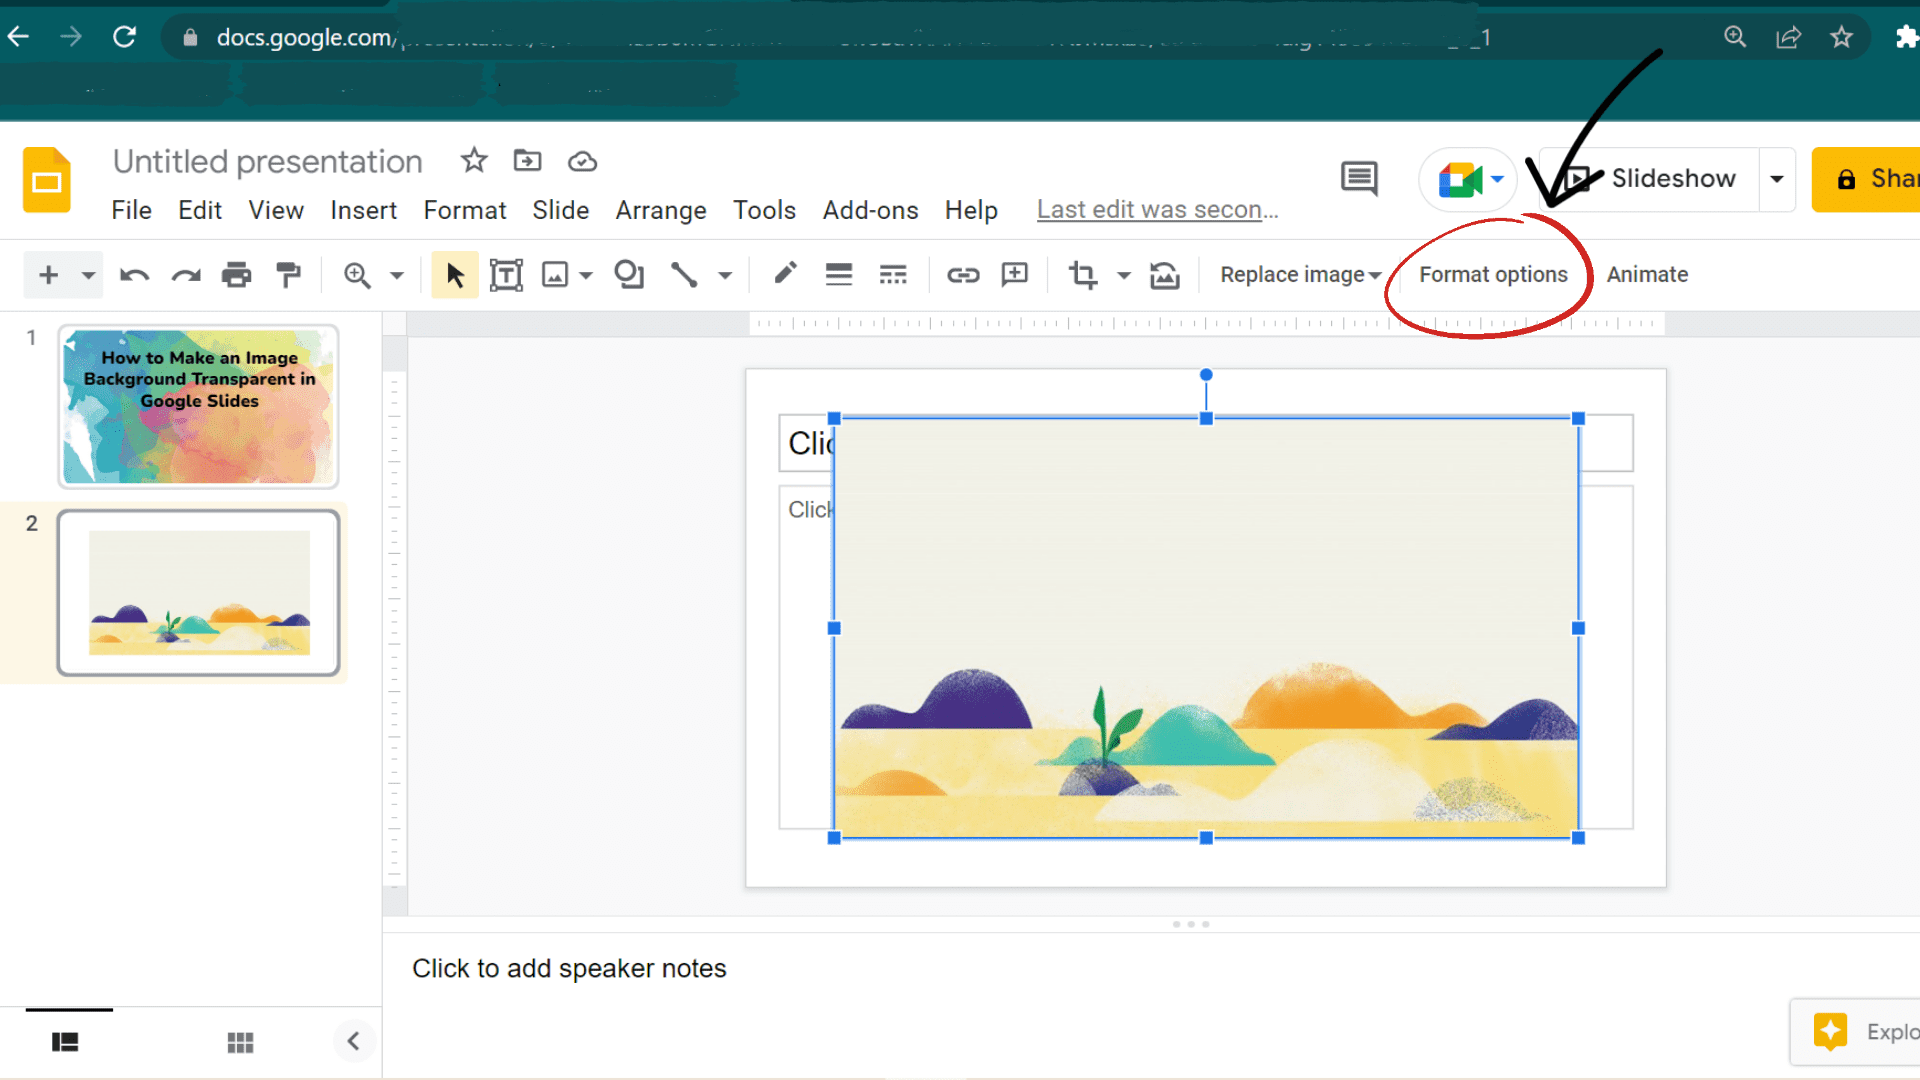Select the shape tool

pos(629,274)
